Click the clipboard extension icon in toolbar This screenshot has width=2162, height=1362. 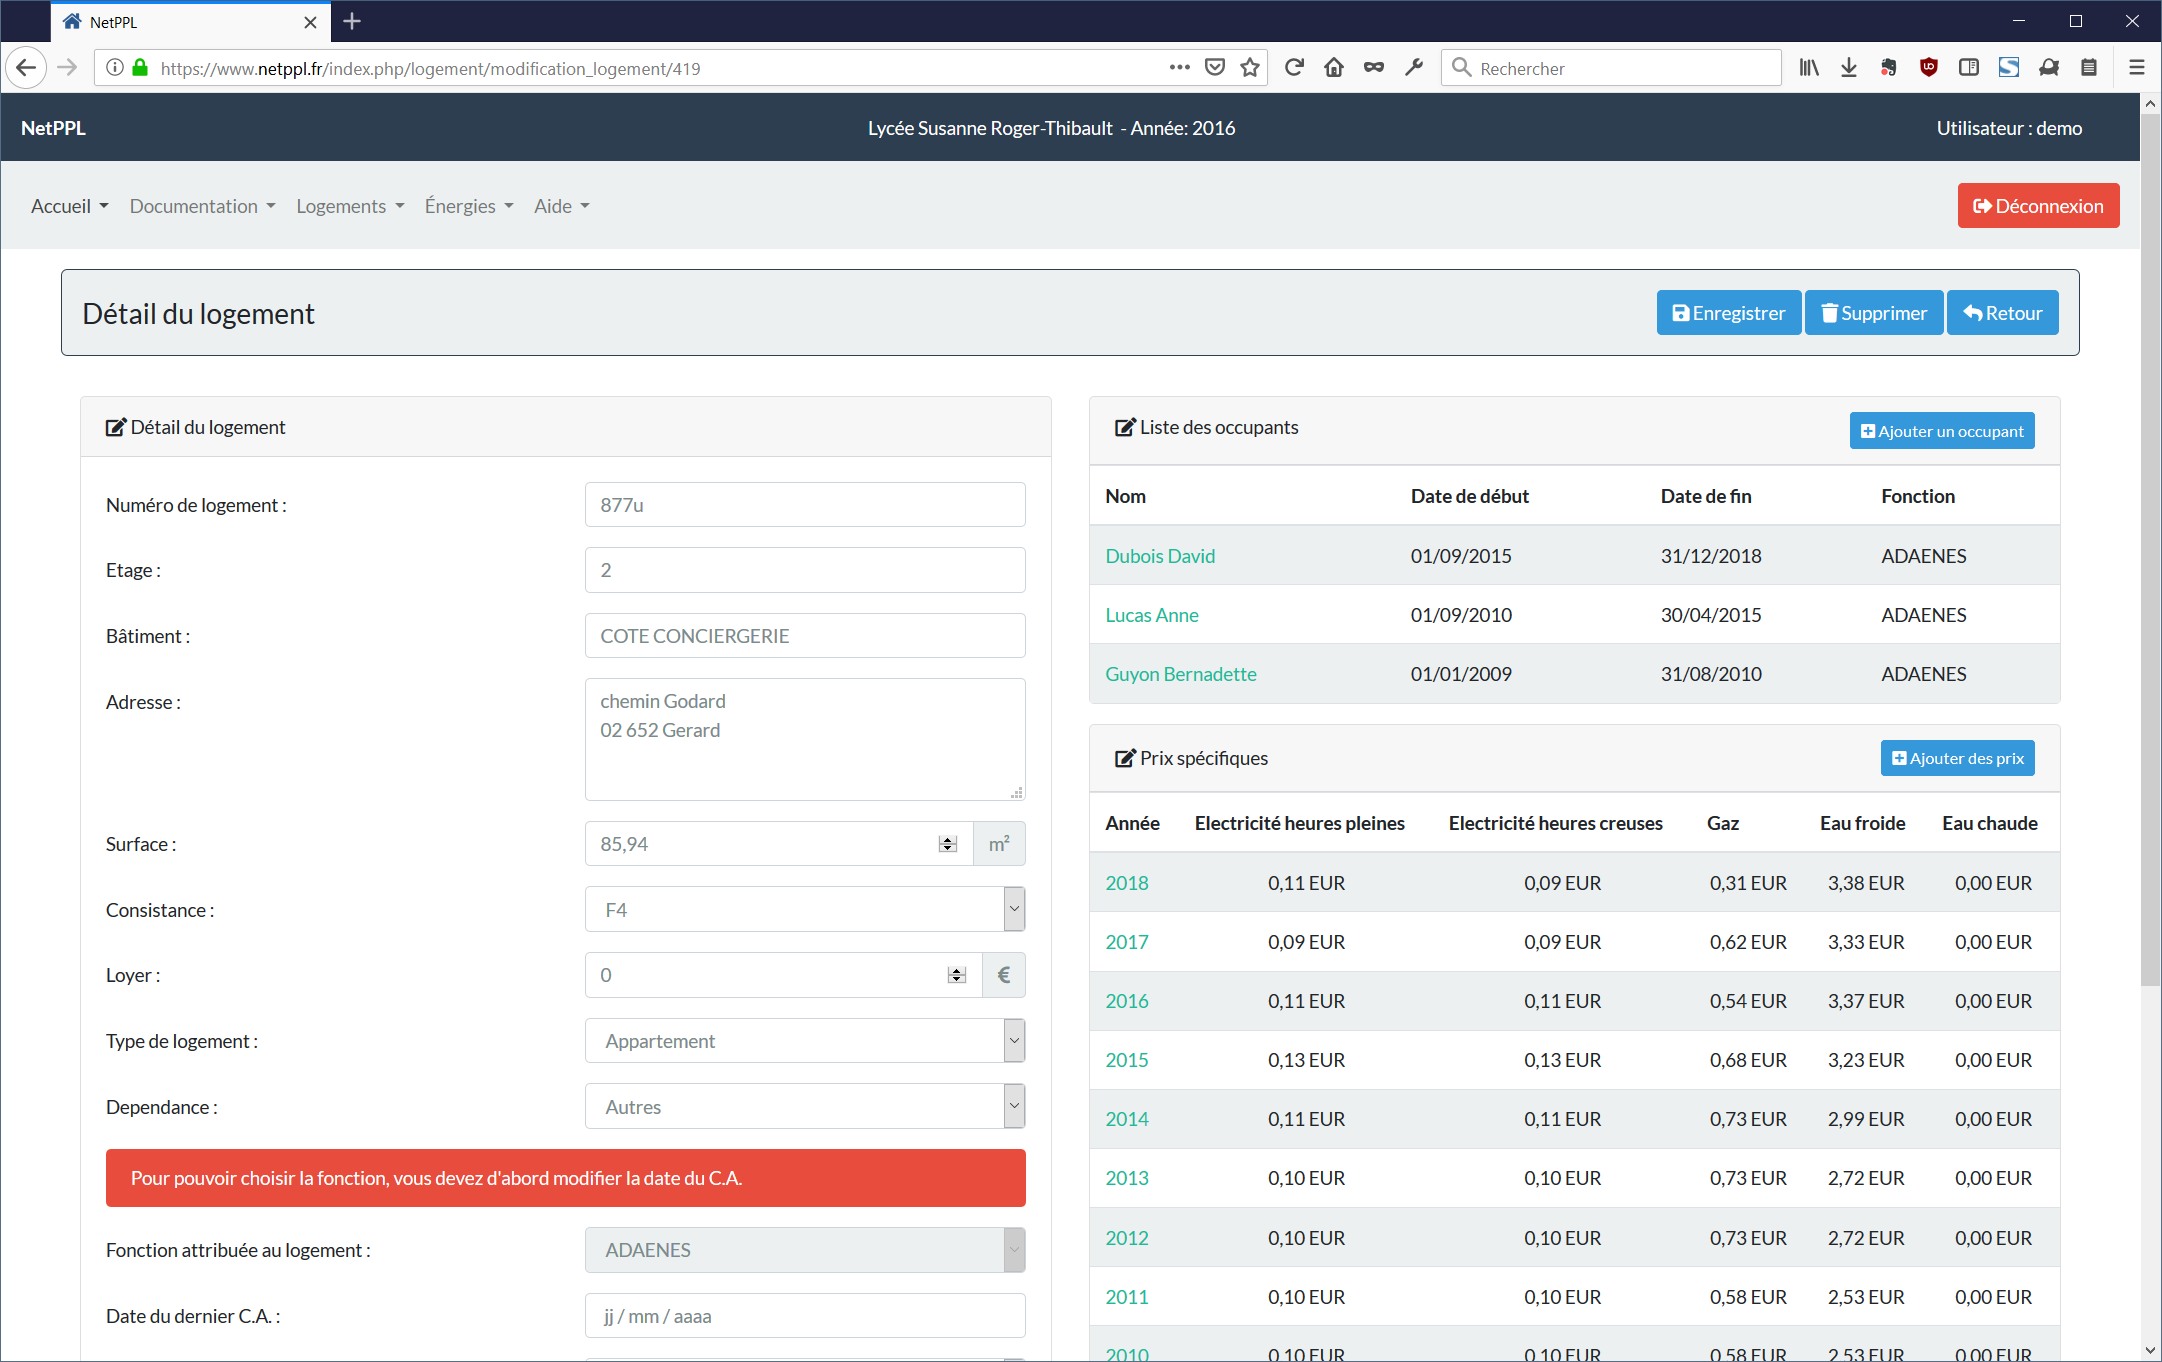[x=2089, y=68]
